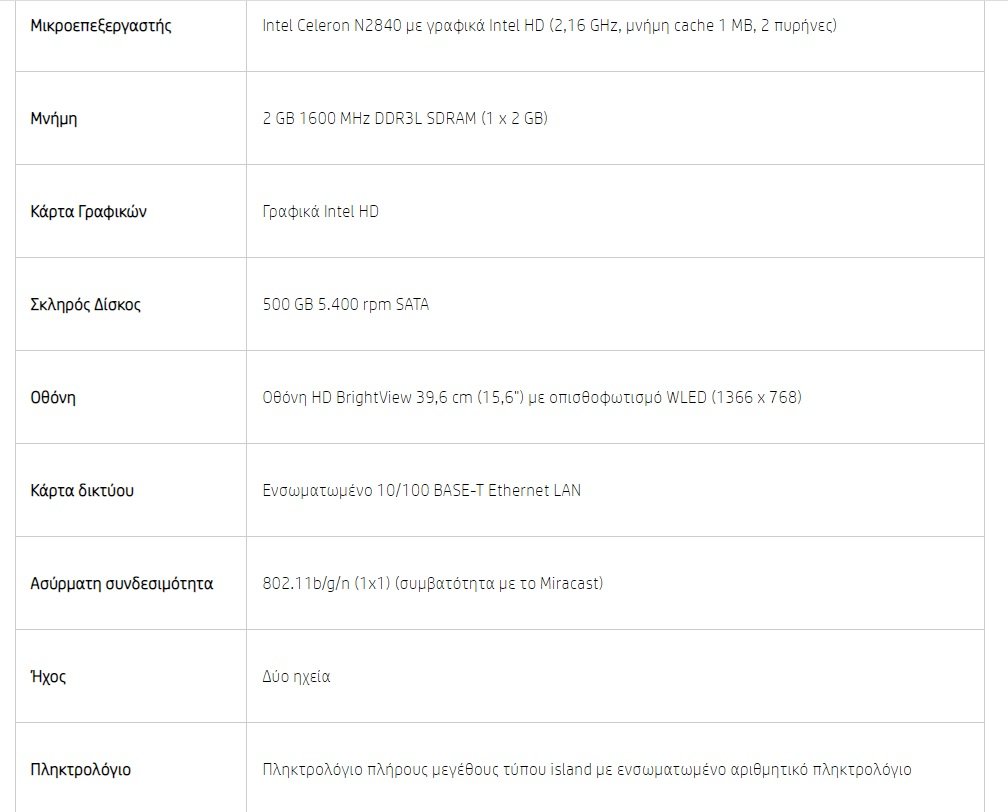Screen dimensions: 1008x812
Task: Click the Οθόνη row label
Action: [53, 397]
